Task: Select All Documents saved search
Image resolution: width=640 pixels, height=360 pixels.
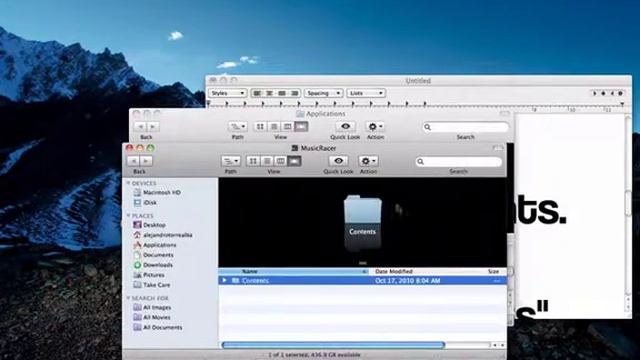Action: point(158,327)
